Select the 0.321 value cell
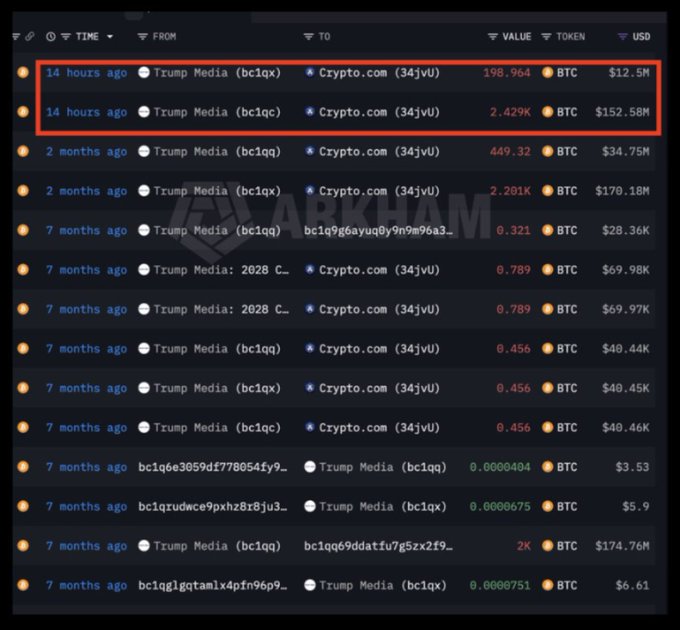 coord(513,231)
